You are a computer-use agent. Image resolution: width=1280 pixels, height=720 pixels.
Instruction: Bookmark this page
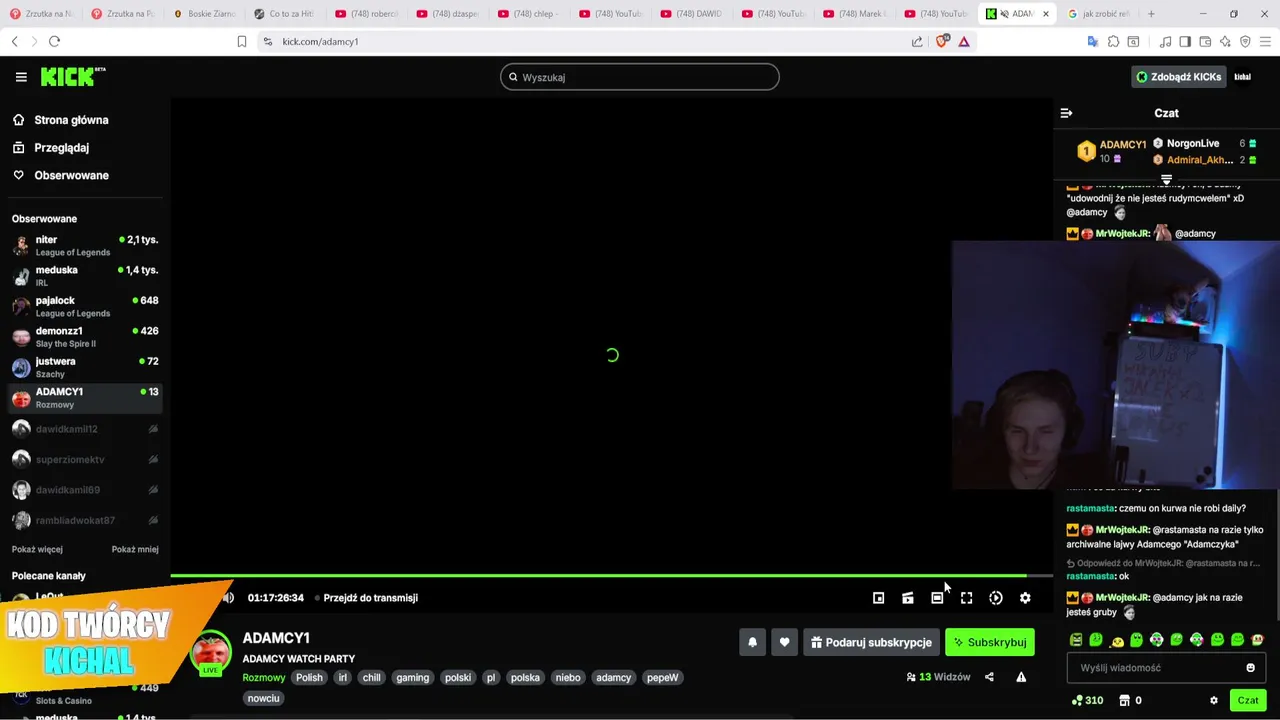click(241, 41)
